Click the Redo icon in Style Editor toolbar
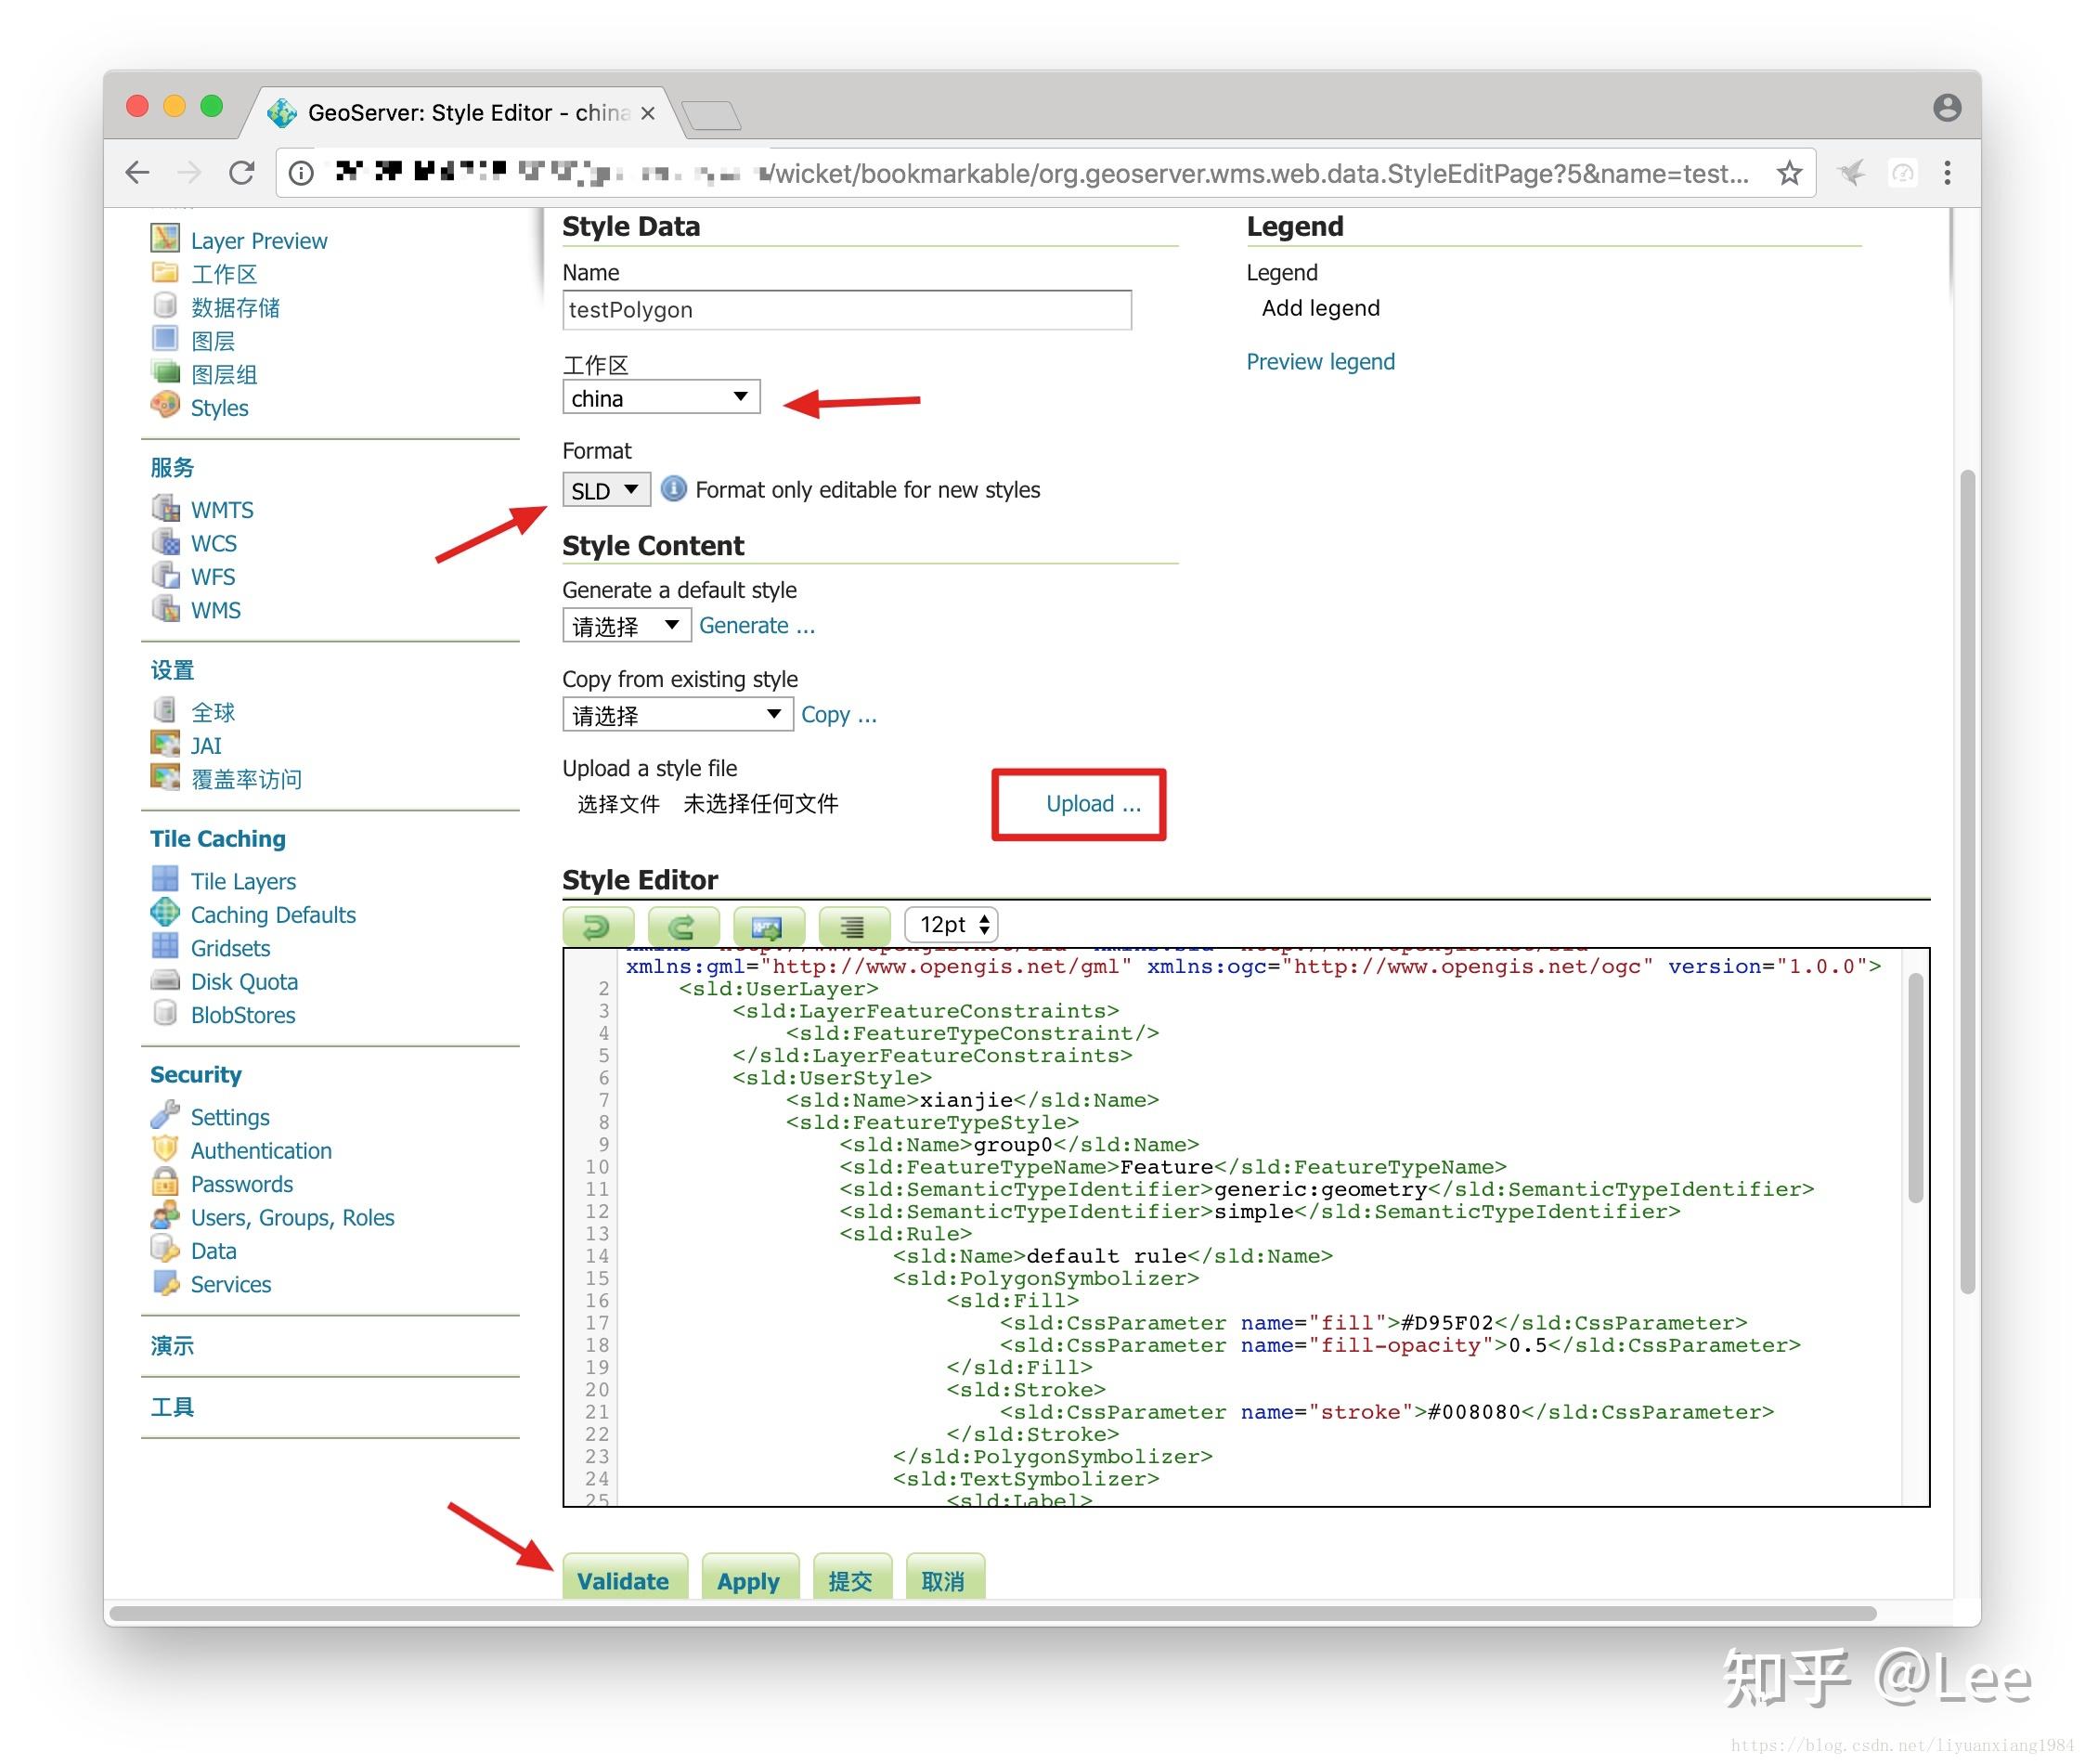Screen dimensions: 2085x1764 click(682, 925)
